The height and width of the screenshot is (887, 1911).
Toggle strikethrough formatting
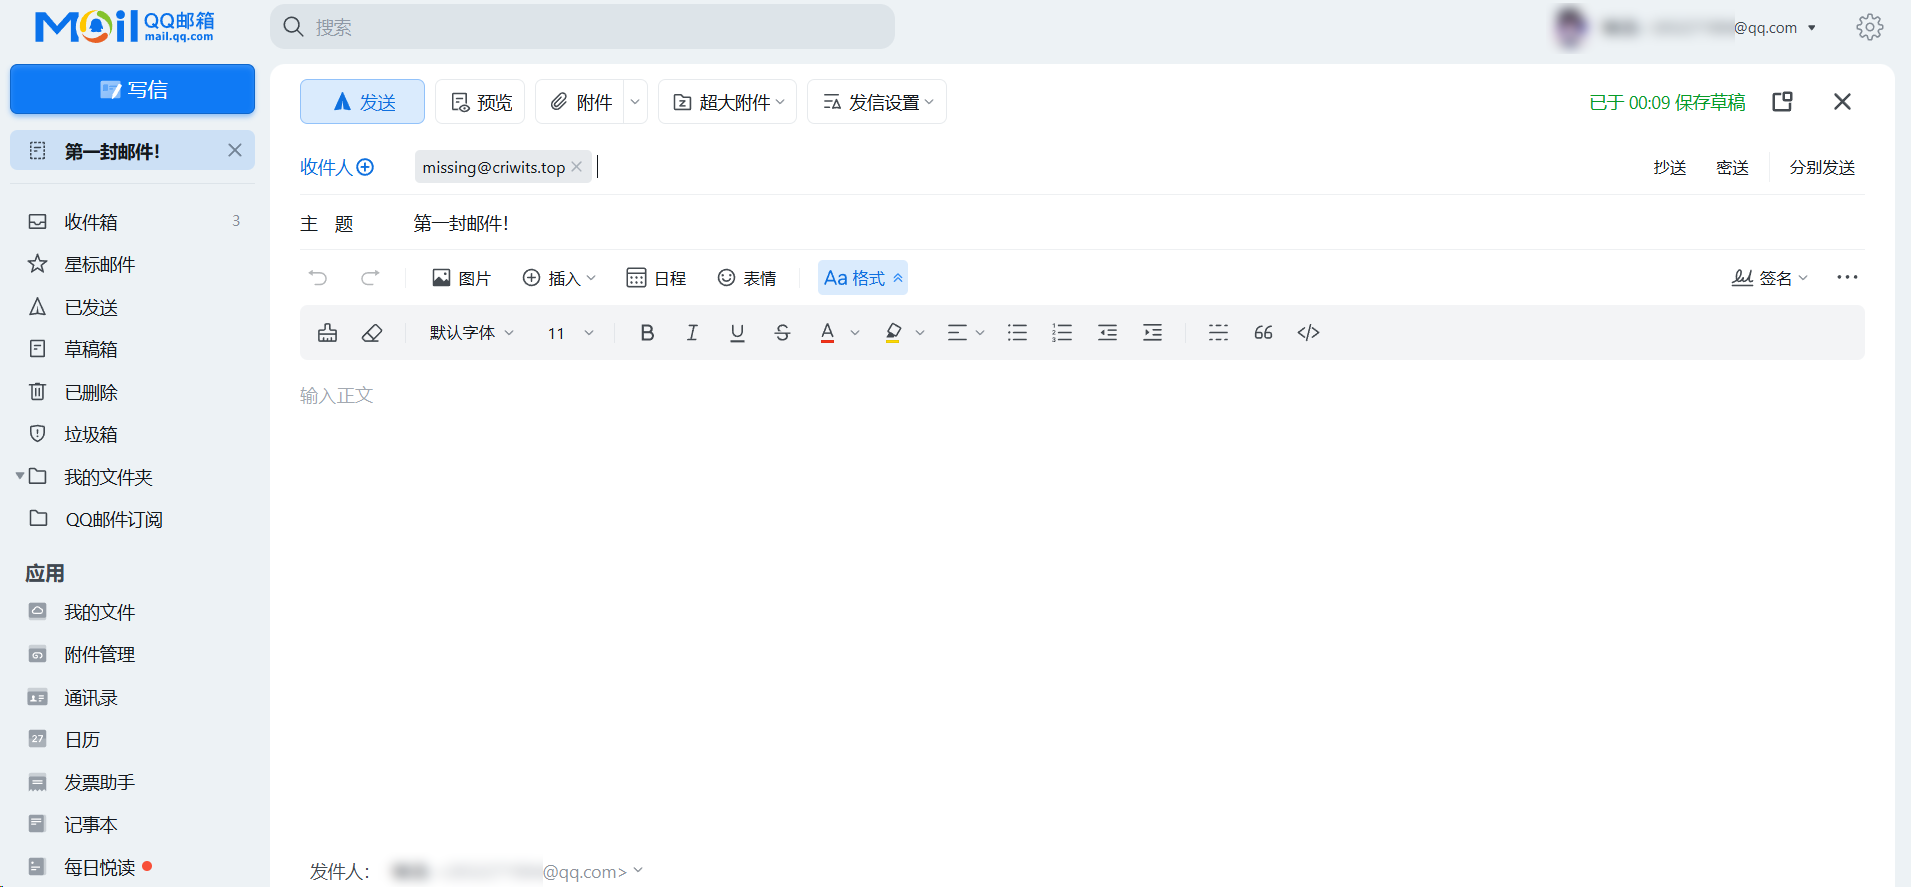(782, 333)
